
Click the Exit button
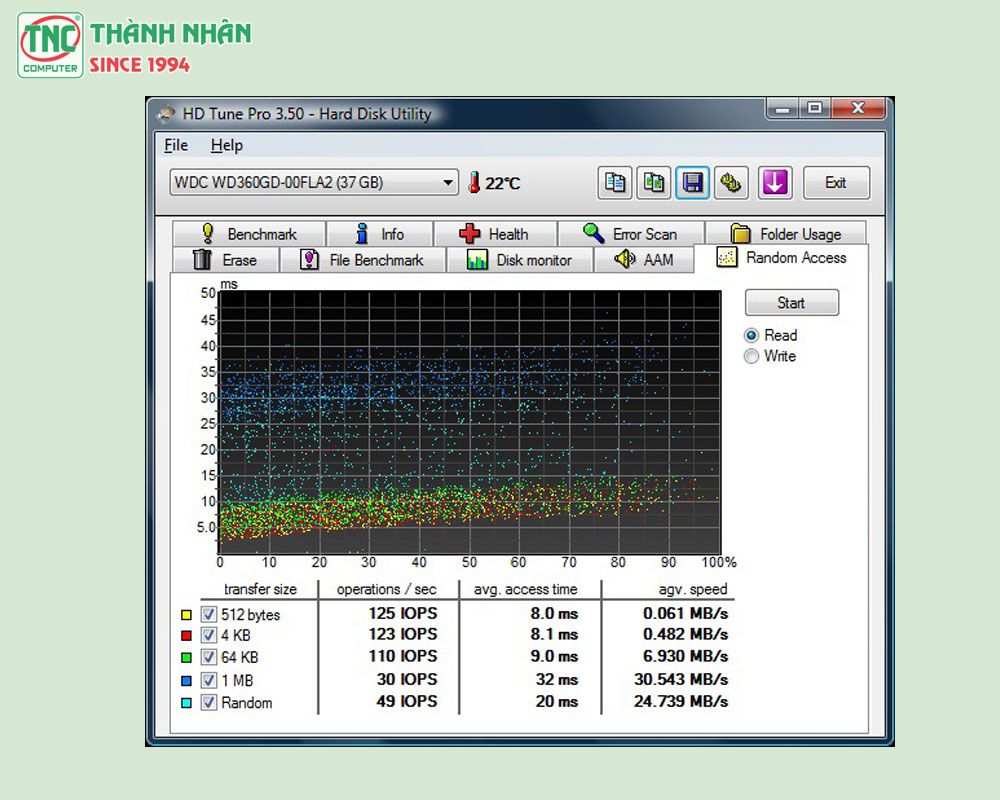836,183
